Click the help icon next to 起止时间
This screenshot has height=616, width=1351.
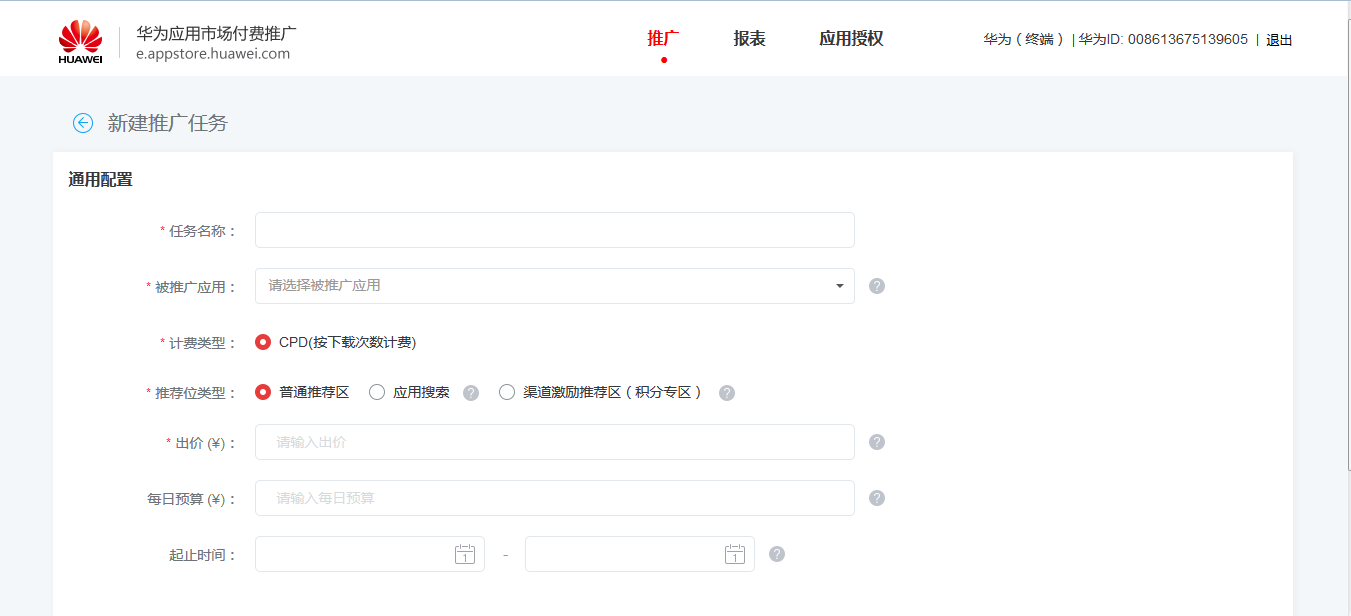(x=777, y=553)
